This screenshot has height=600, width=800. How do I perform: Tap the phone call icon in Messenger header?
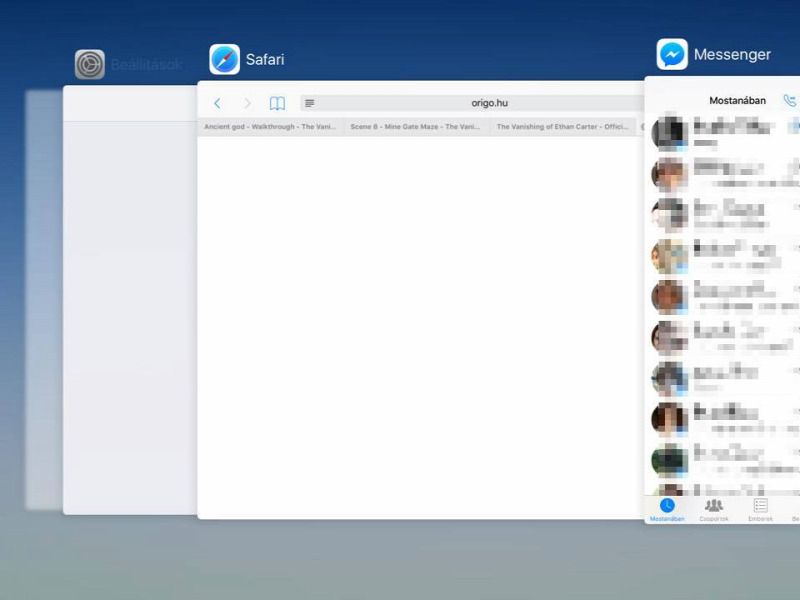coord(790,100)
